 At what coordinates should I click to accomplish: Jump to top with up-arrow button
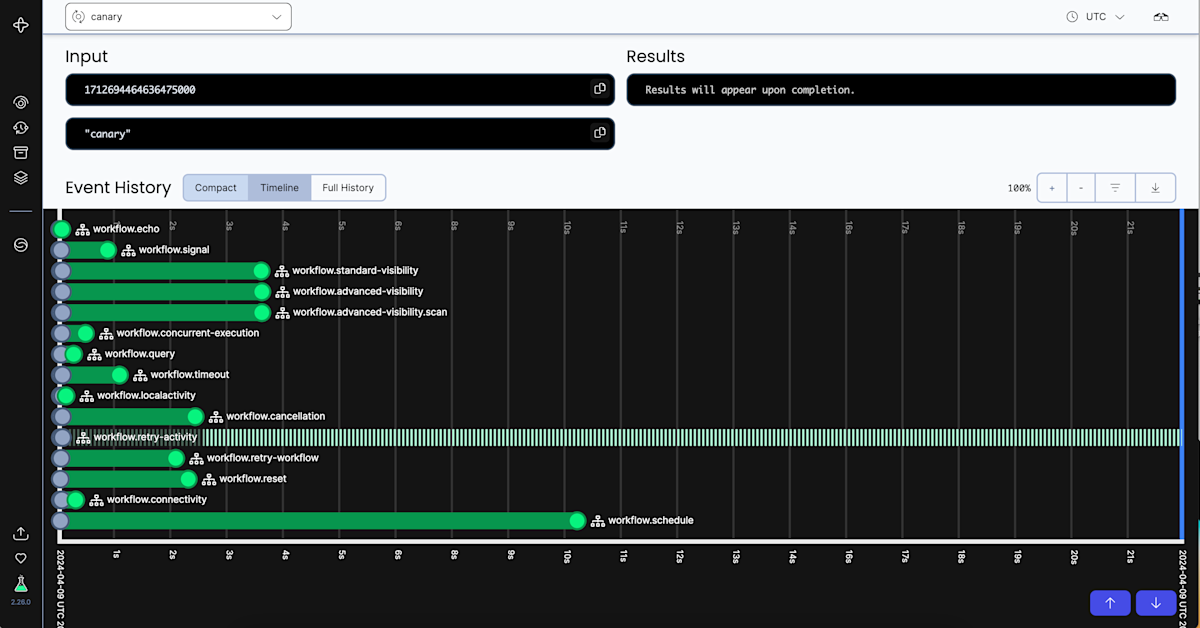coord(1110,602)
